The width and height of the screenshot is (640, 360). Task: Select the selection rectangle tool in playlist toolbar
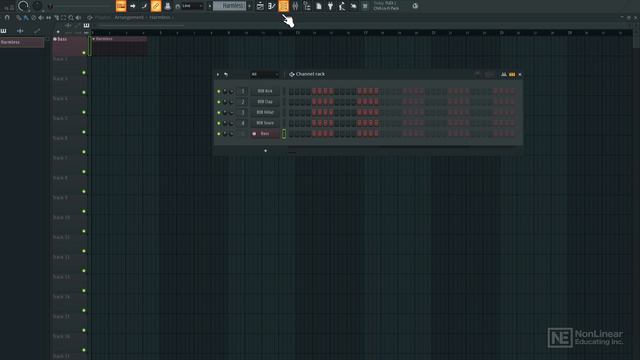click(63, 18)
